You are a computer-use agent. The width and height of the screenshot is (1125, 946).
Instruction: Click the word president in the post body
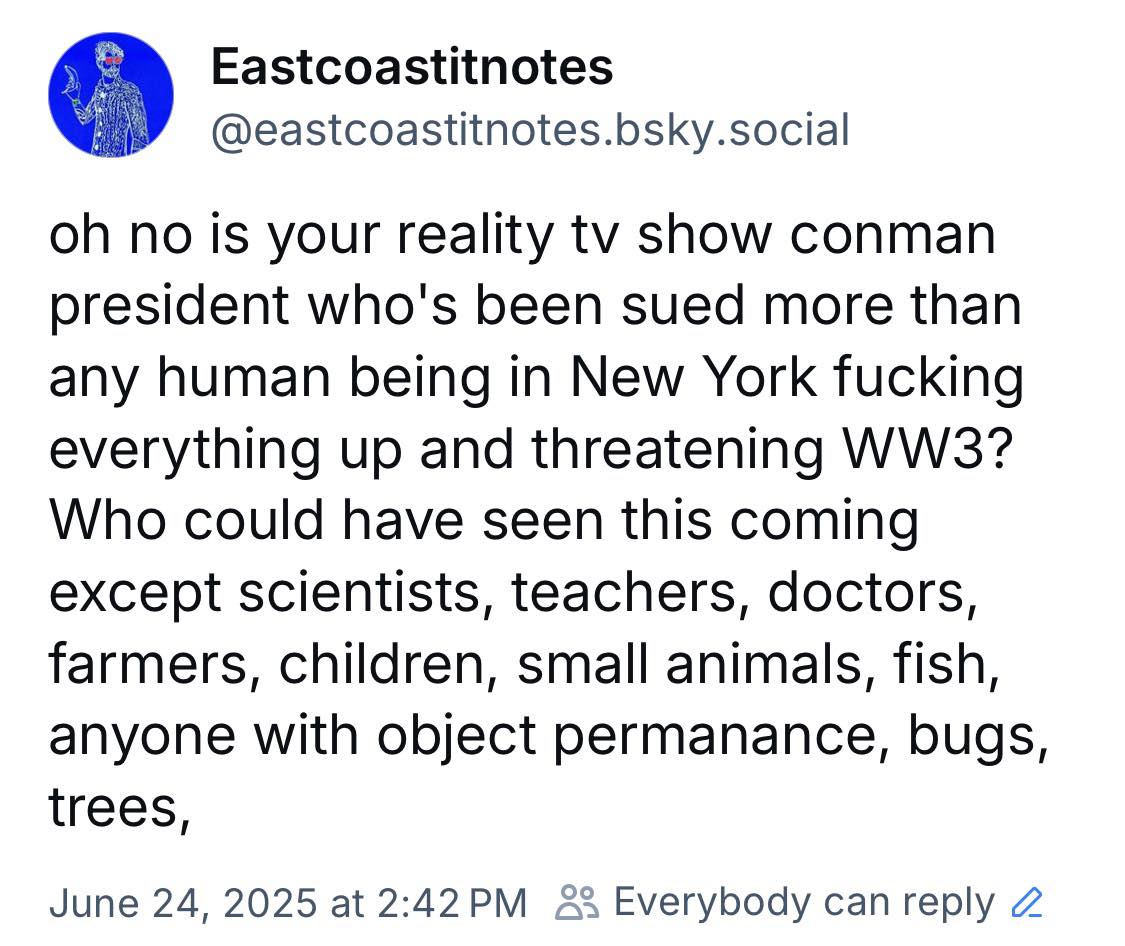click(169, 307)
